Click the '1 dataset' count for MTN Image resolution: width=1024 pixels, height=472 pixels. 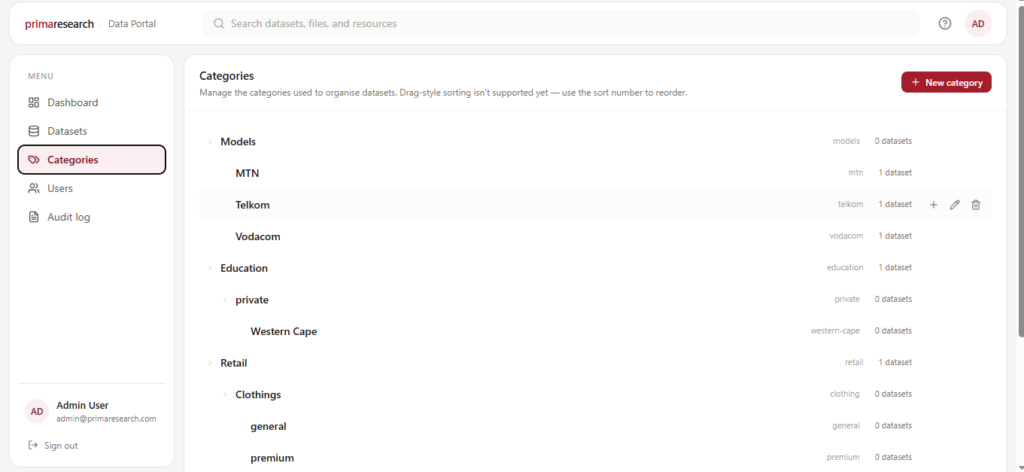(x=895, y=173)
